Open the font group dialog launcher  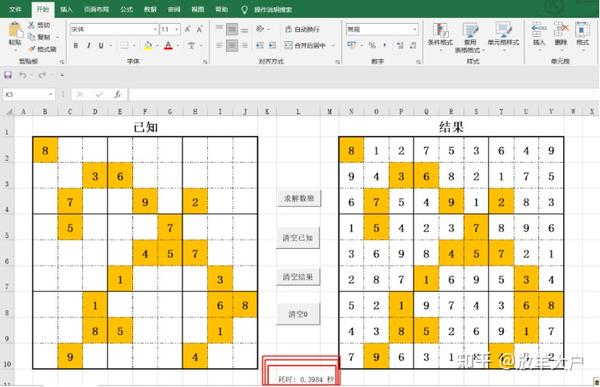[205, 62]
